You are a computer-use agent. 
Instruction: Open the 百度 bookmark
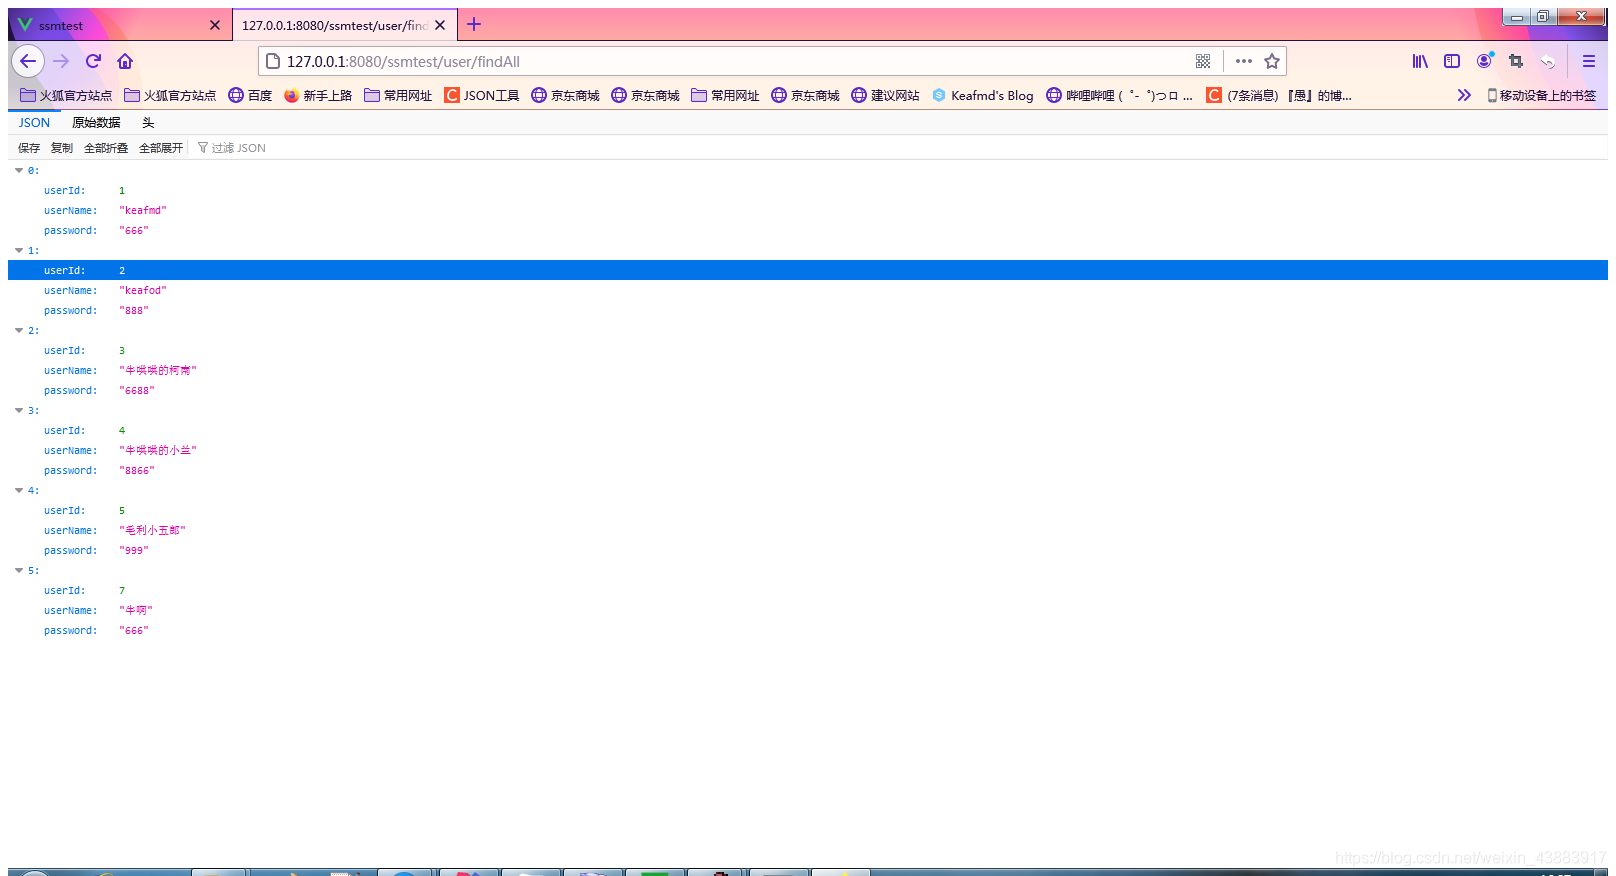pos(250,95)
